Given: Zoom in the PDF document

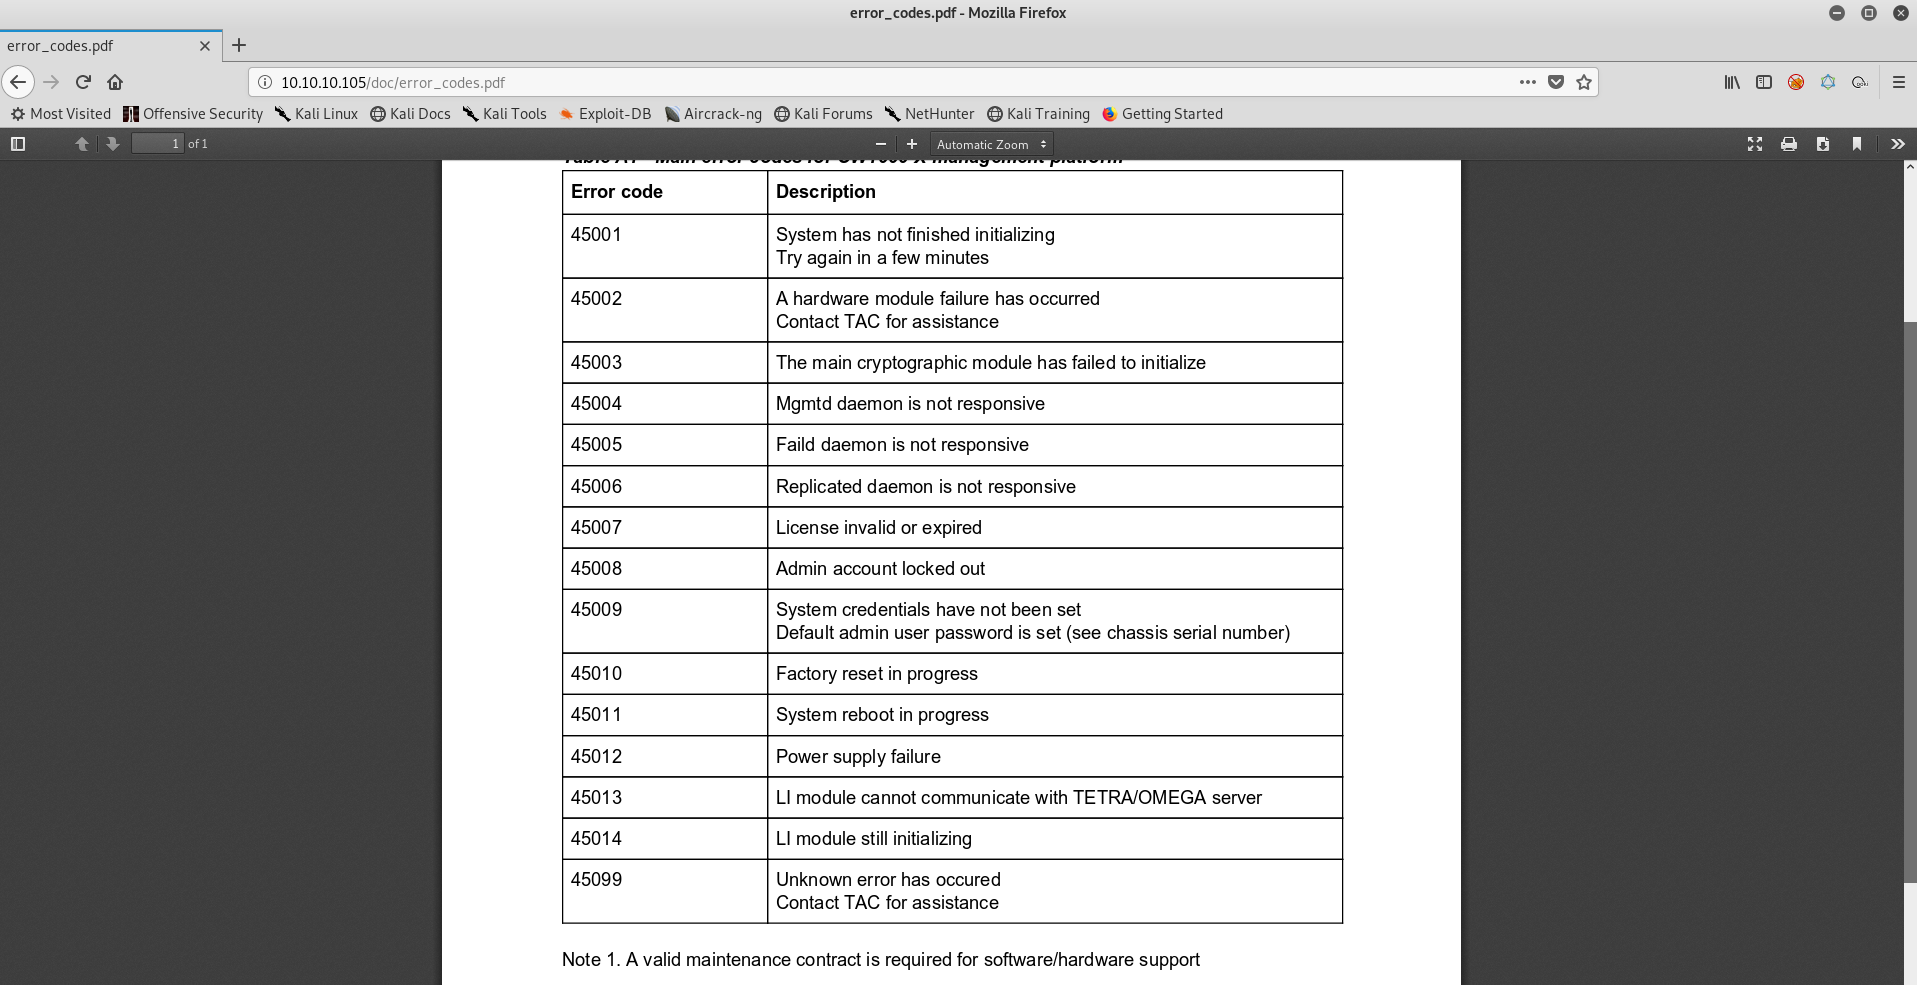Looking at the screenshot, I should [911, 144].
